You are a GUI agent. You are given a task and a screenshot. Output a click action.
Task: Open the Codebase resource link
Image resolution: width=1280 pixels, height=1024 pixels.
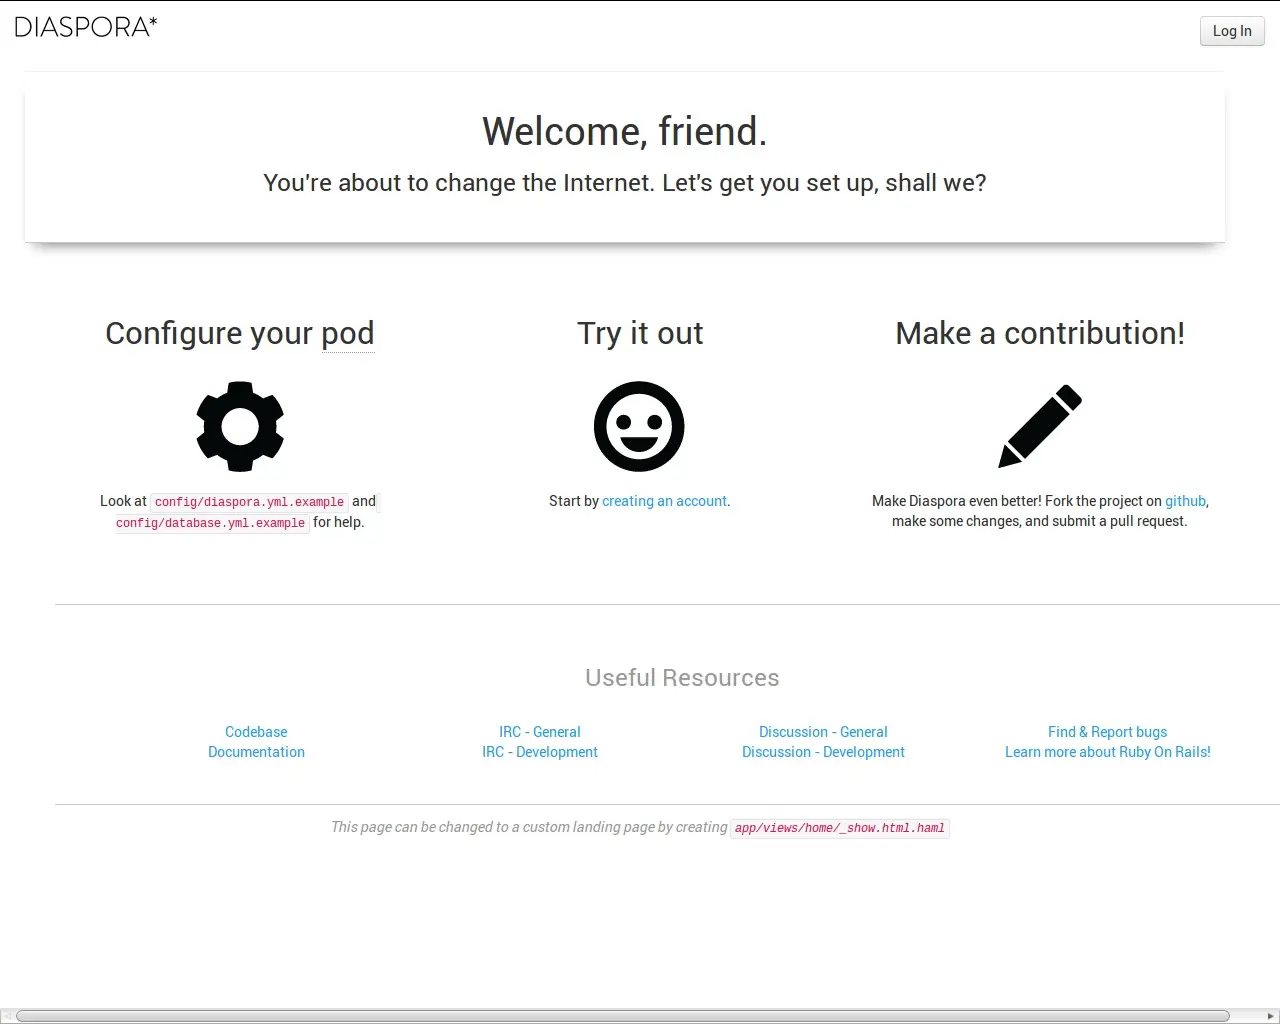tap(256, 732)
